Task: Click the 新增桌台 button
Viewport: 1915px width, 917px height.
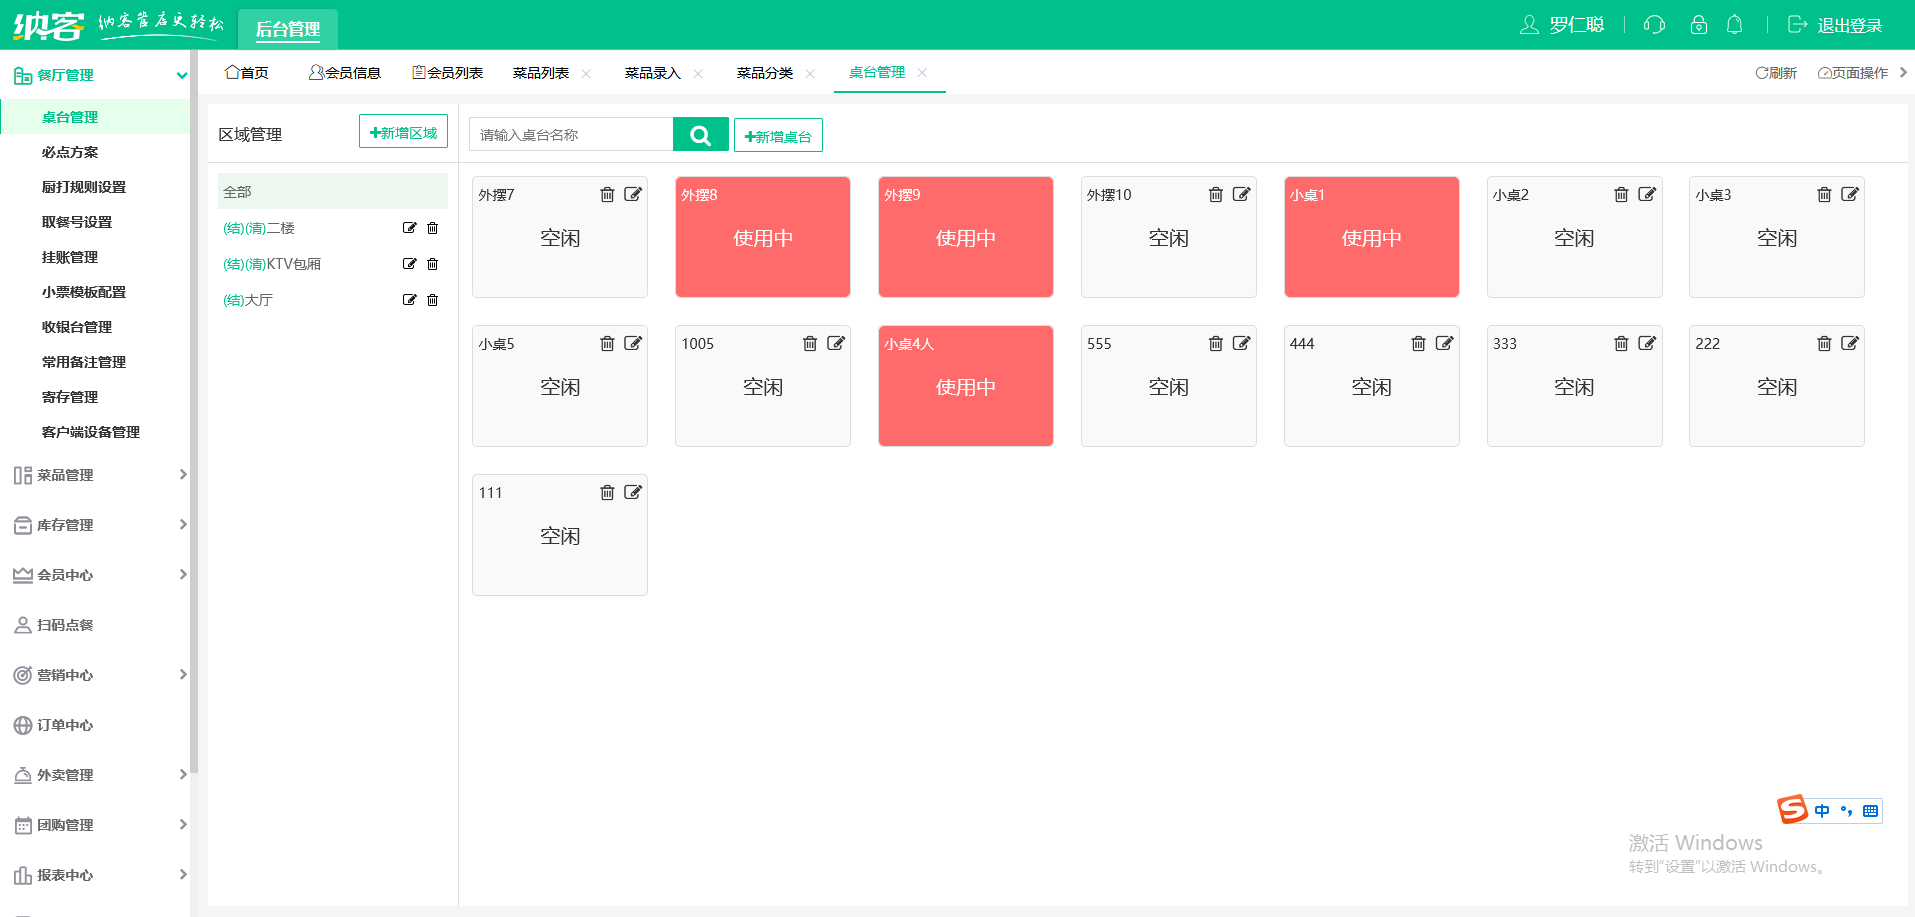Action: coord(778,136)
